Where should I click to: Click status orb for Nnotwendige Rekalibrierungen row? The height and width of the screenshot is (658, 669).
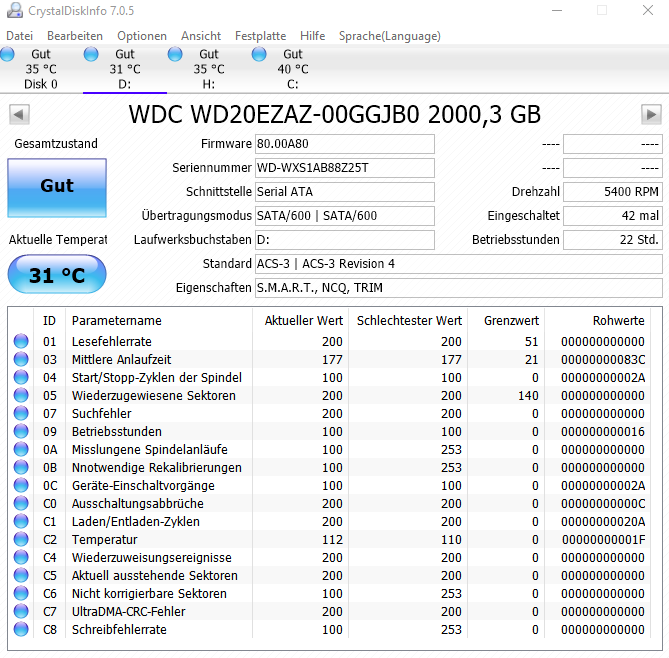21,467
